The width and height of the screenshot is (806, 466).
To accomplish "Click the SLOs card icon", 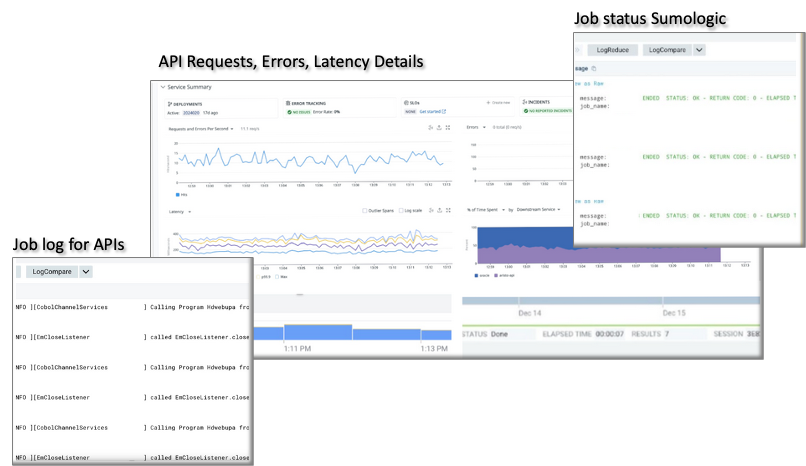I will 406,103.
